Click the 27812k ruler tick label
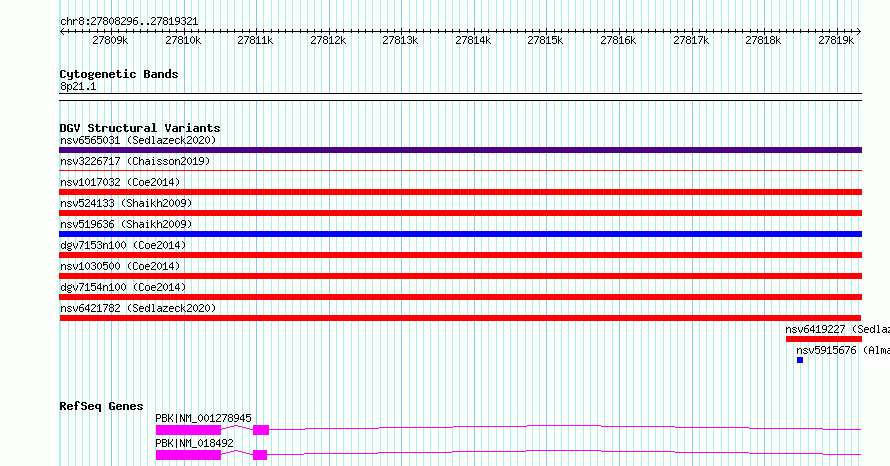 (328, 41)
